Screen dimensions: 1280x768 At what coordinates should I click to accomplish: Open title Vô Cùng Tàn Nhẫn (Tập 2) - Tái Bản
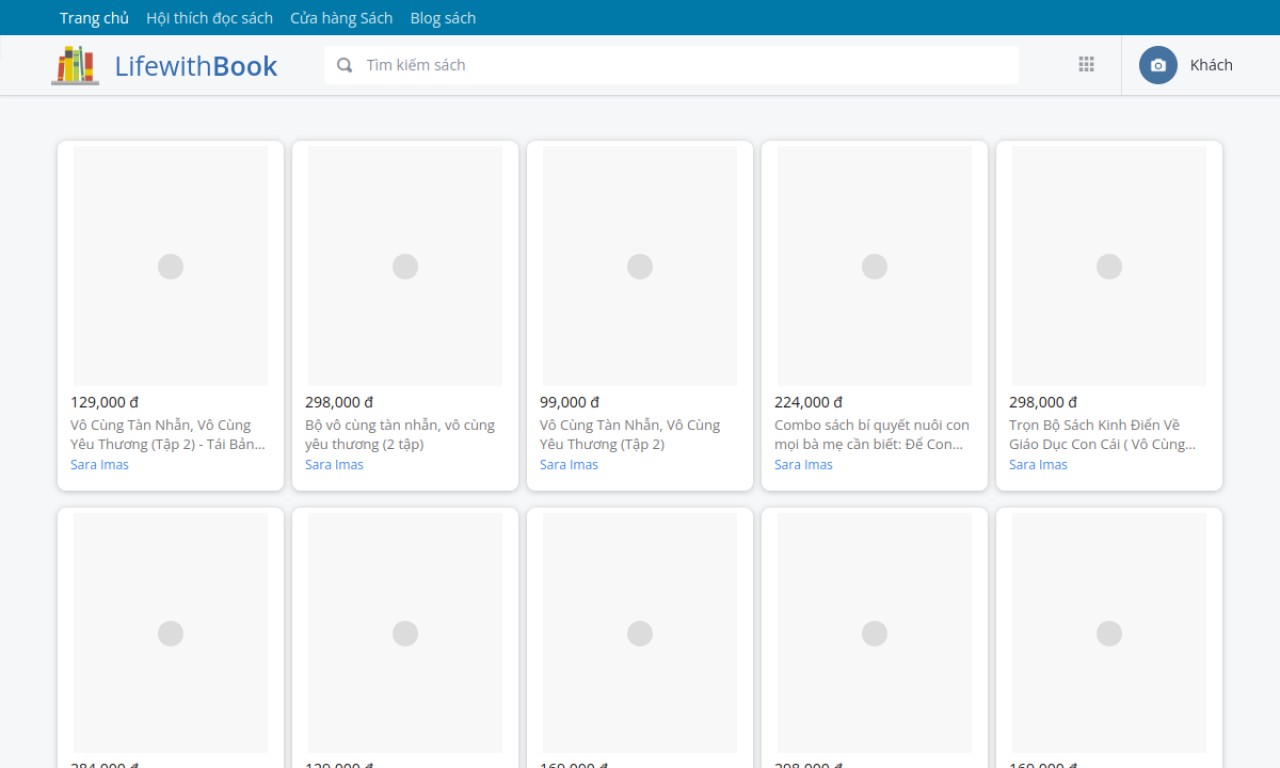(x=168, y=434)
